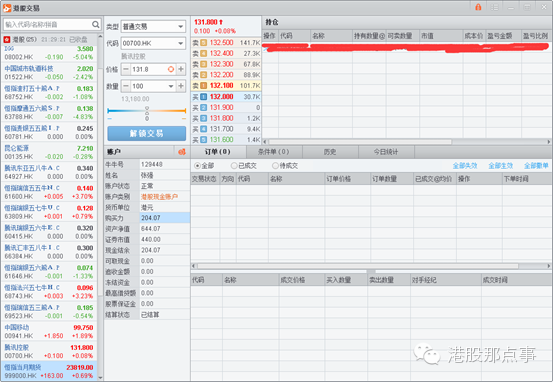Viewport: 553px width, 382px height.
Task: Switch to the 历史 tab
Action: point(330,152)
